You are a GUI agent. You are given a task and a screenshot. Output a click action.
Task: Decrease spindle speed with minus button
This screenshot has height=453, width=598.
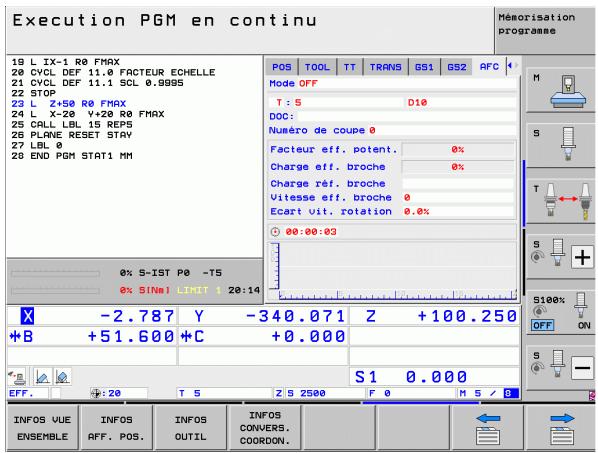pyautogui.click(x=582, y=368)
